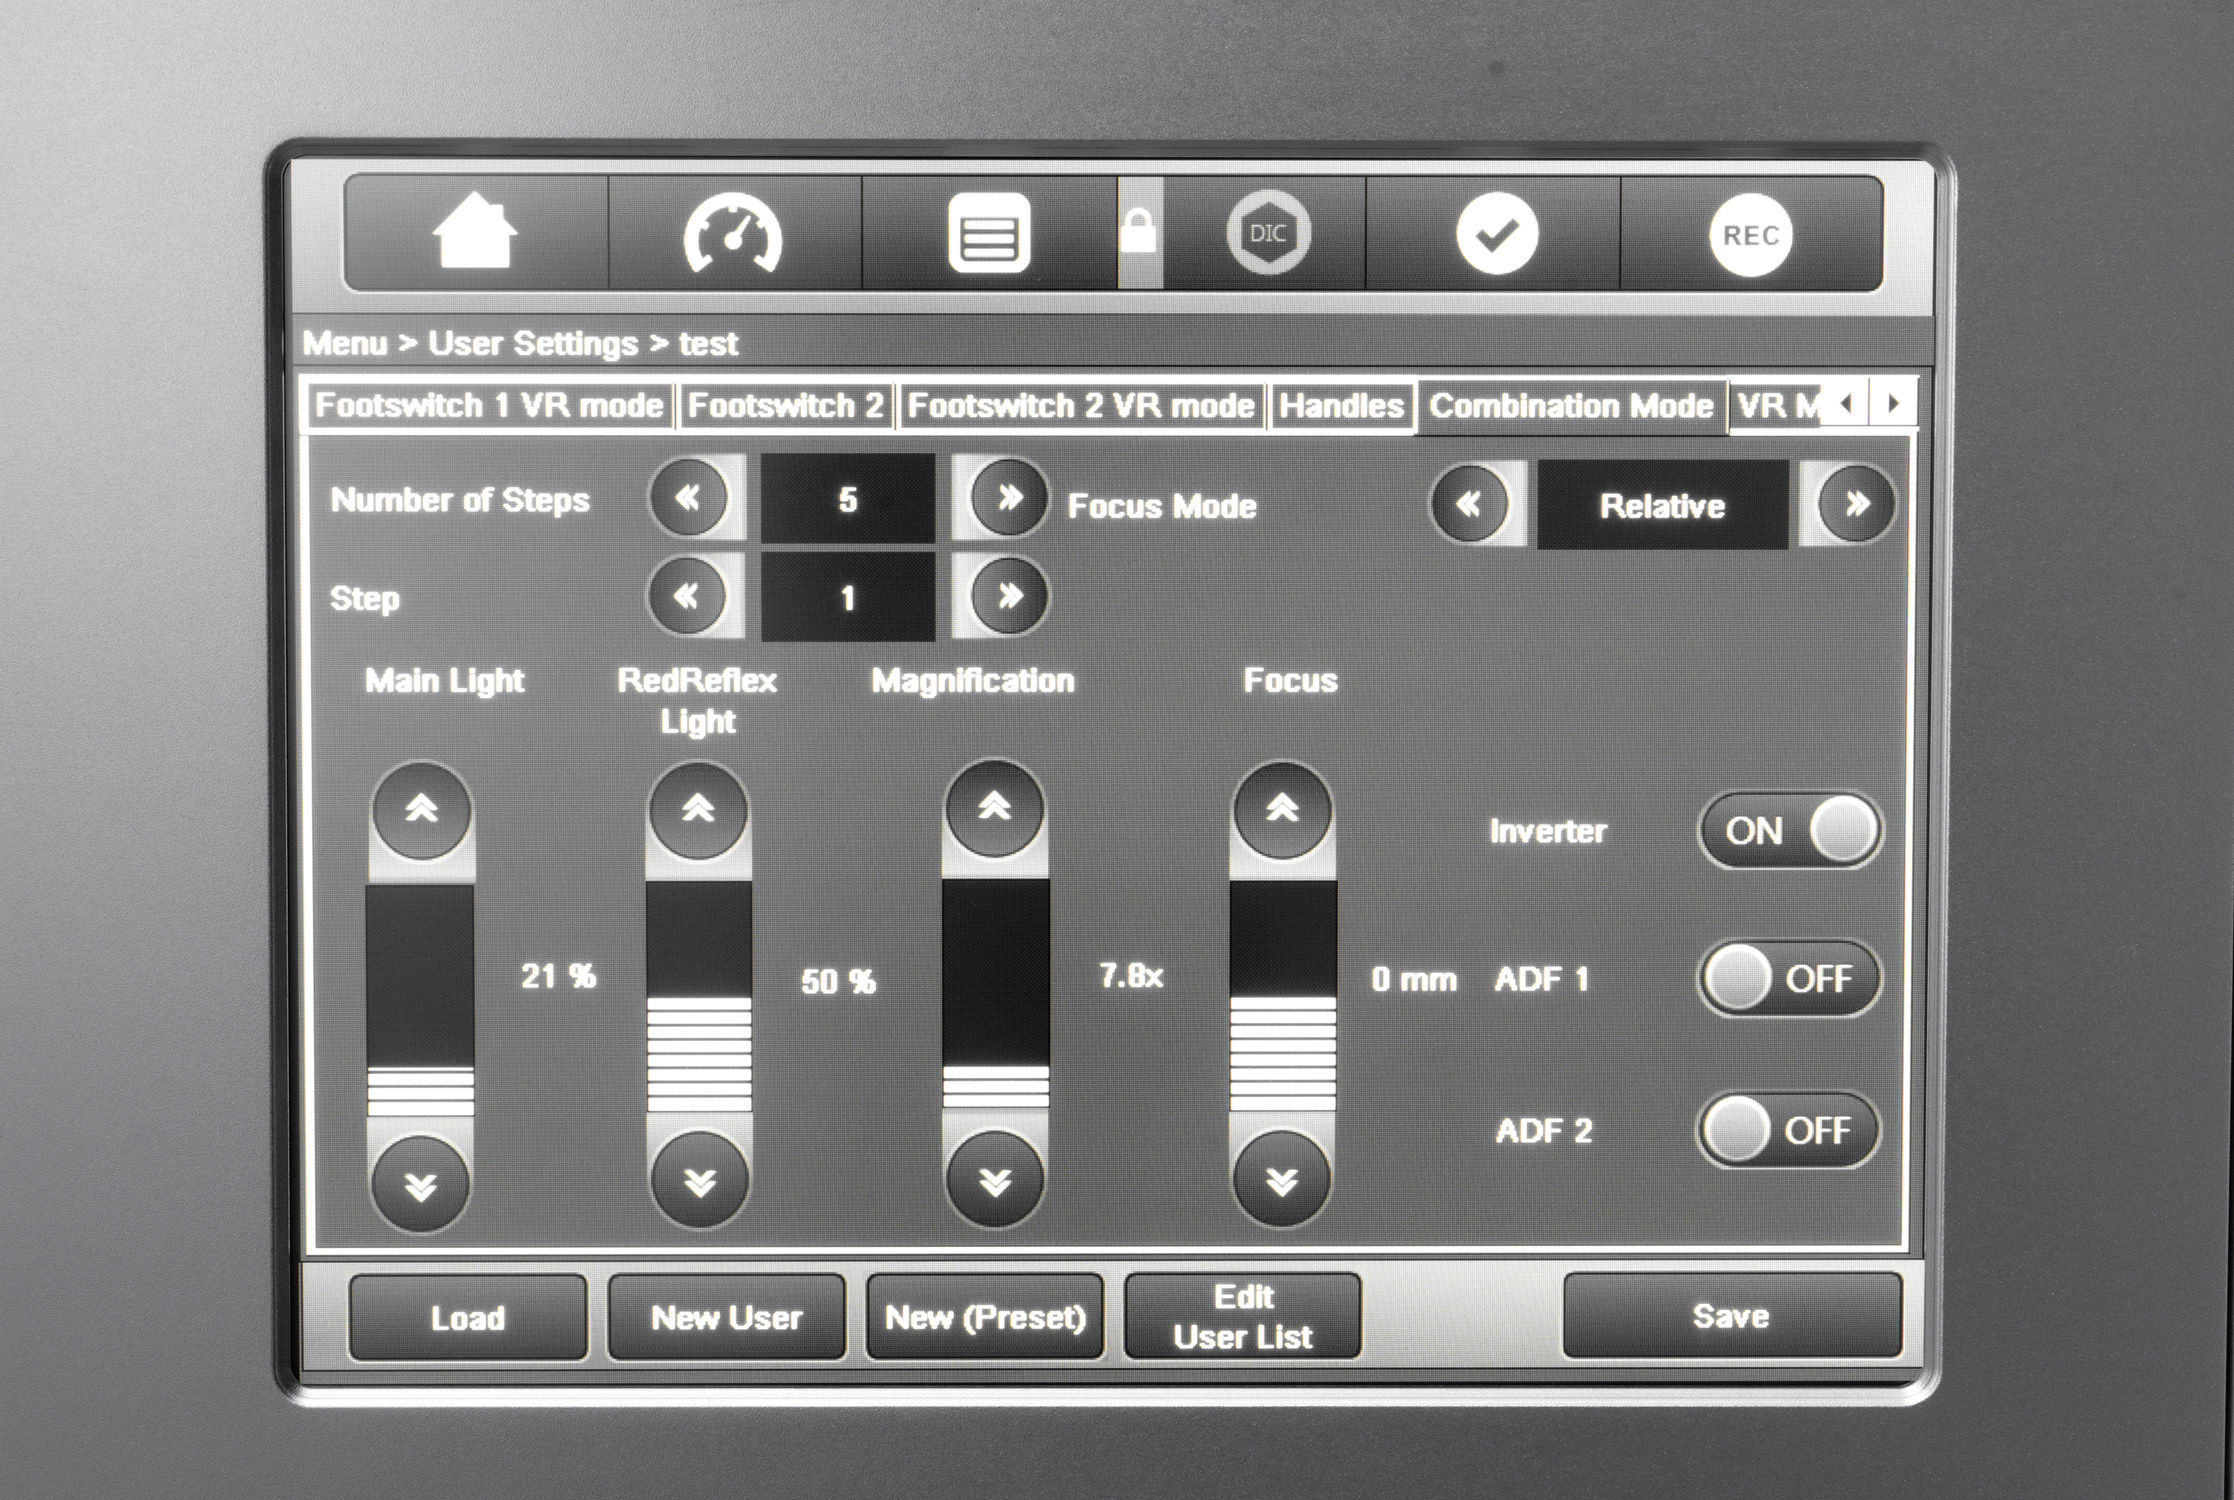Screen dimensions: 2234x1500
Task: Click the Edit User List button
Action: coord(1242,1316)
